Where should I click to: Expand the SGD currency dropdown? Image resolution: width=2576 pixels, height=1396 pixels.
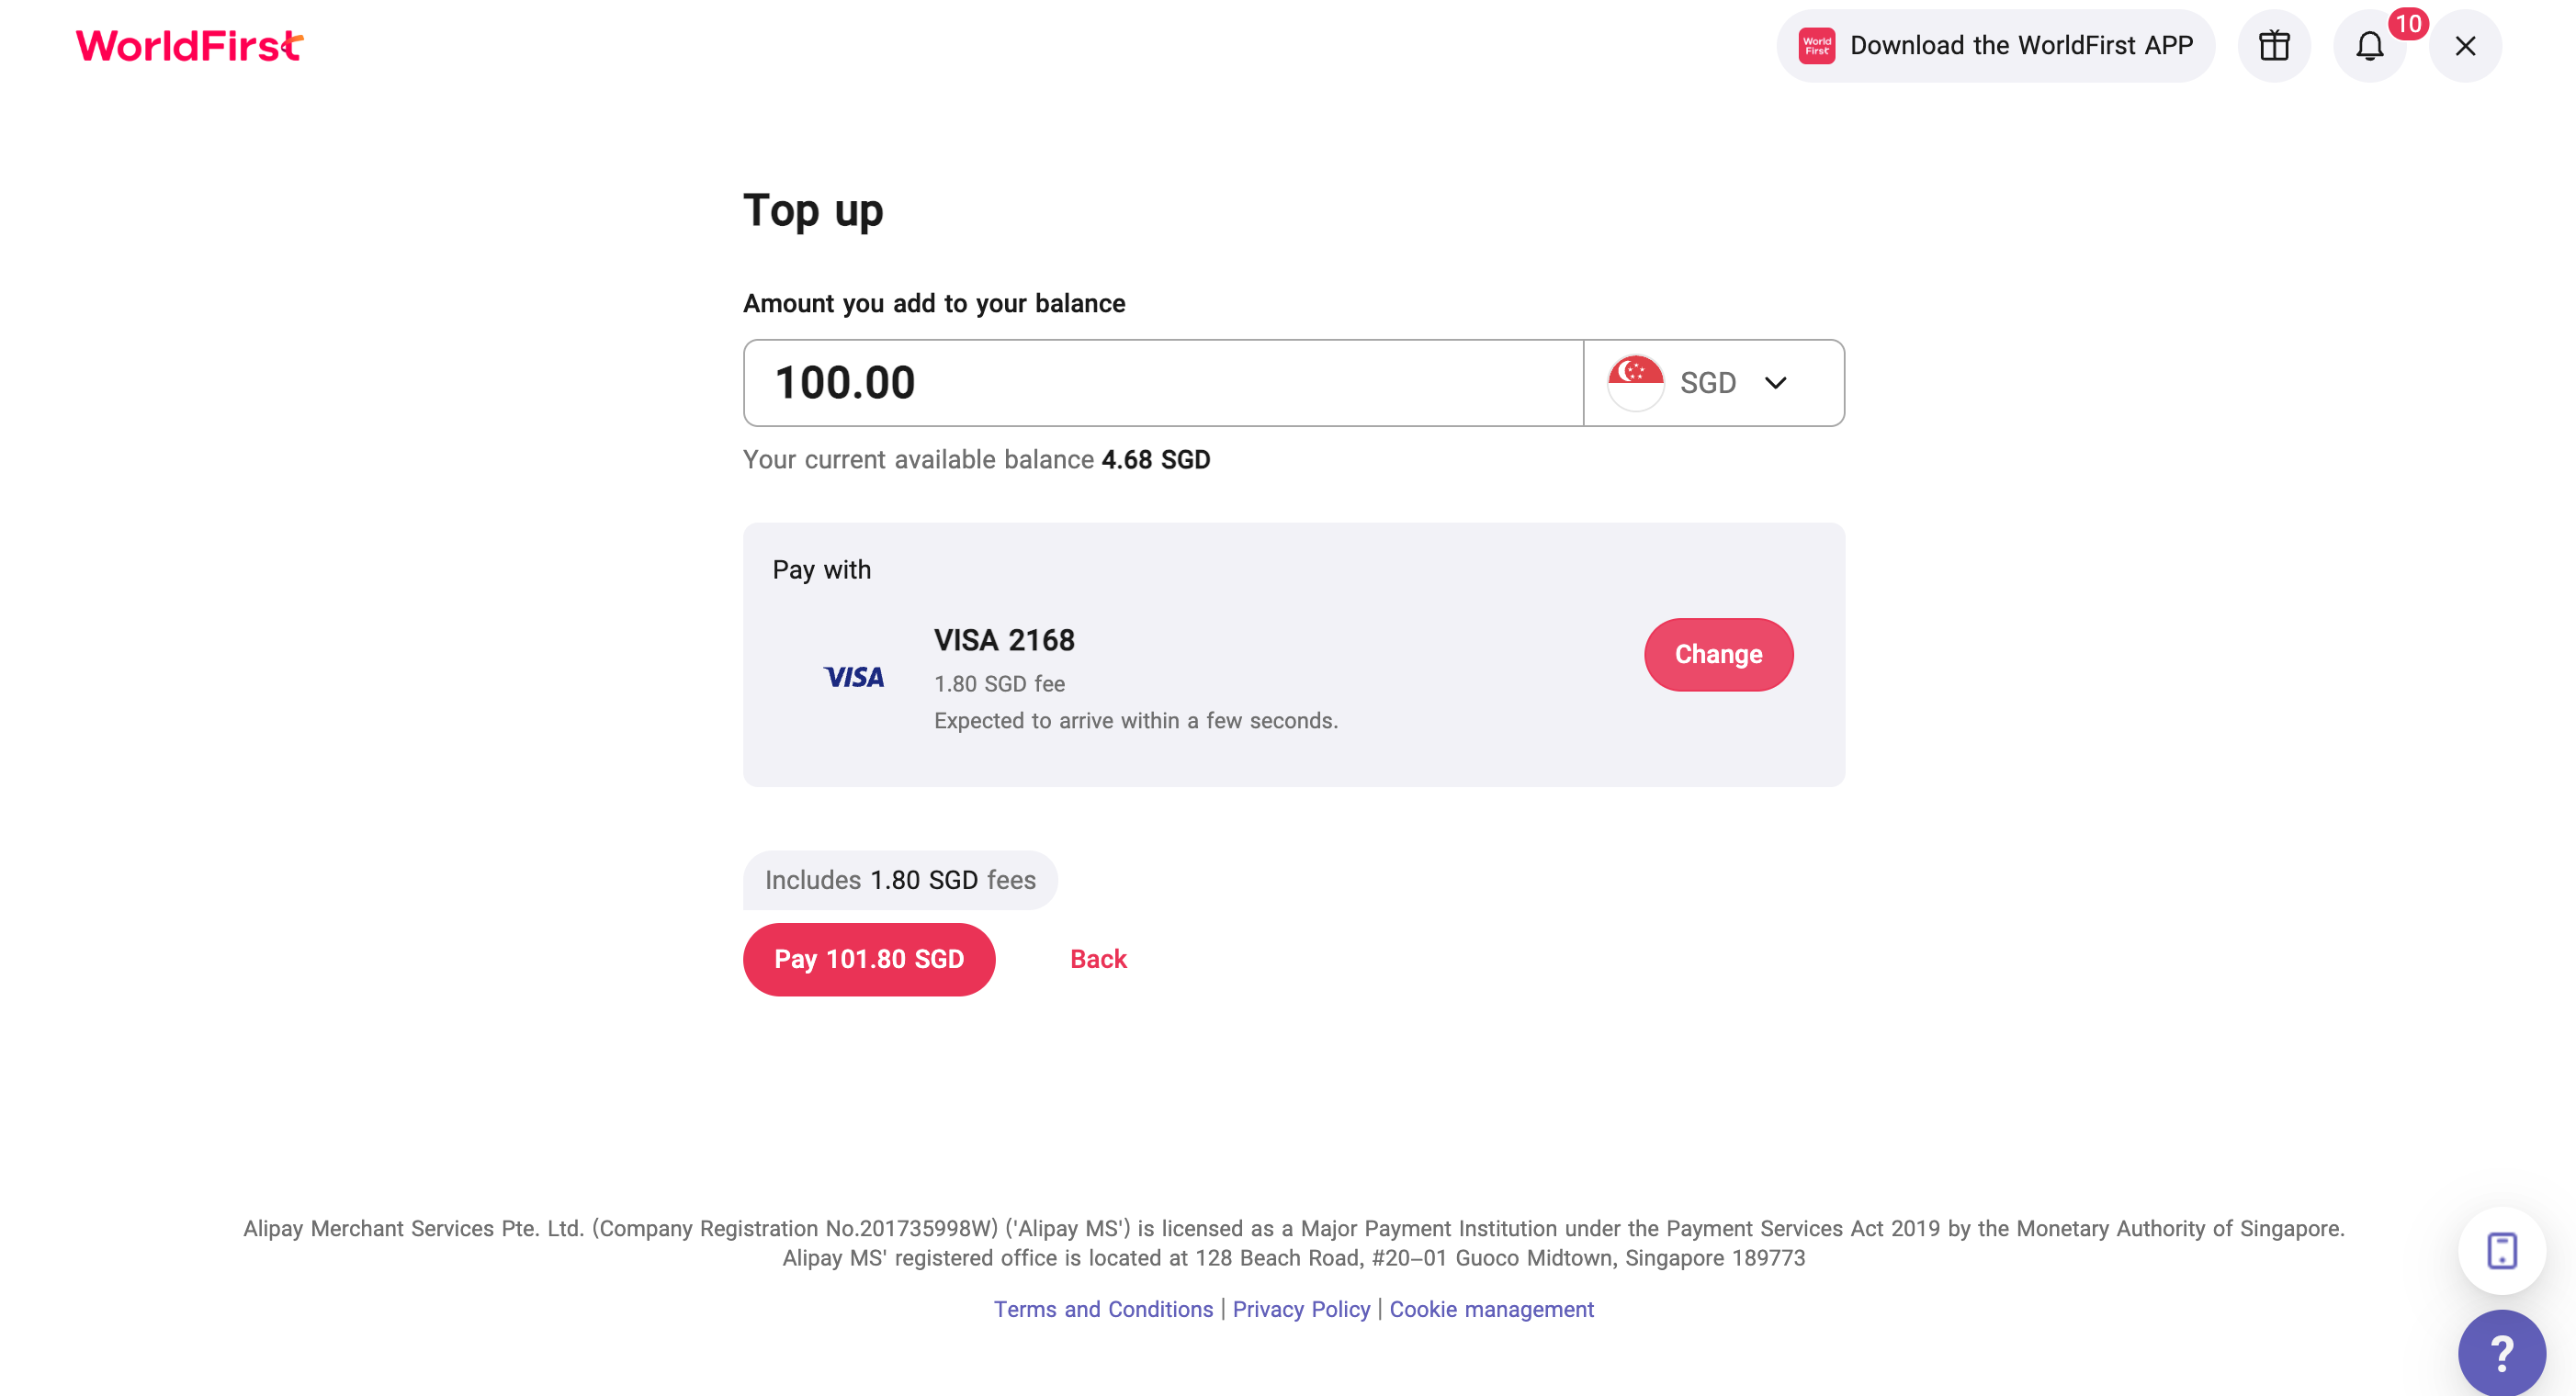[x=1714, y=383]
